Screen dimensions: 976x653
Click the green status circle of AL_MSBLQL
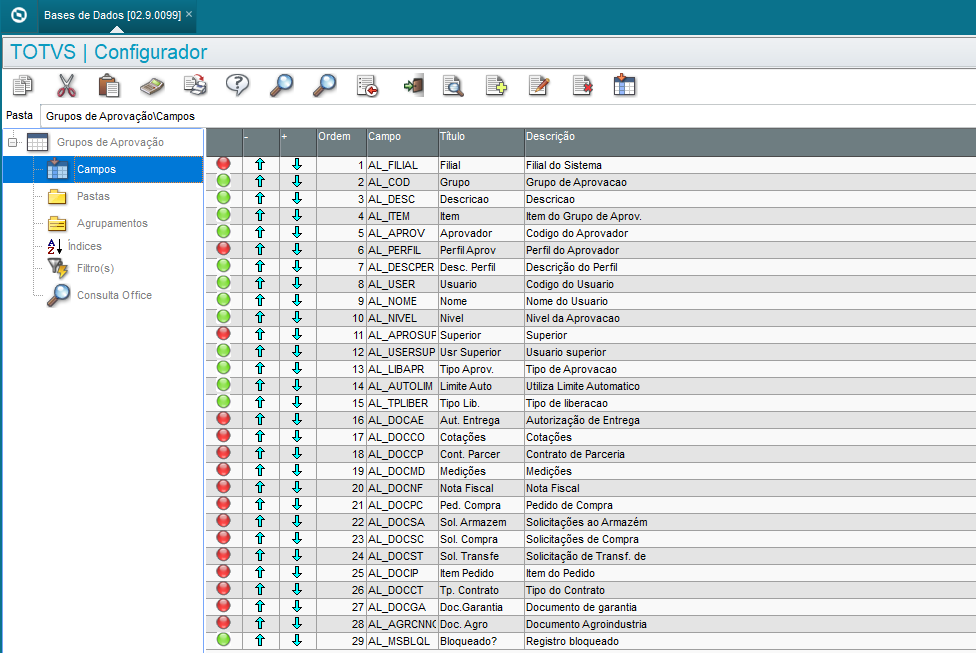pyautogui.click(x=223, y=639)
